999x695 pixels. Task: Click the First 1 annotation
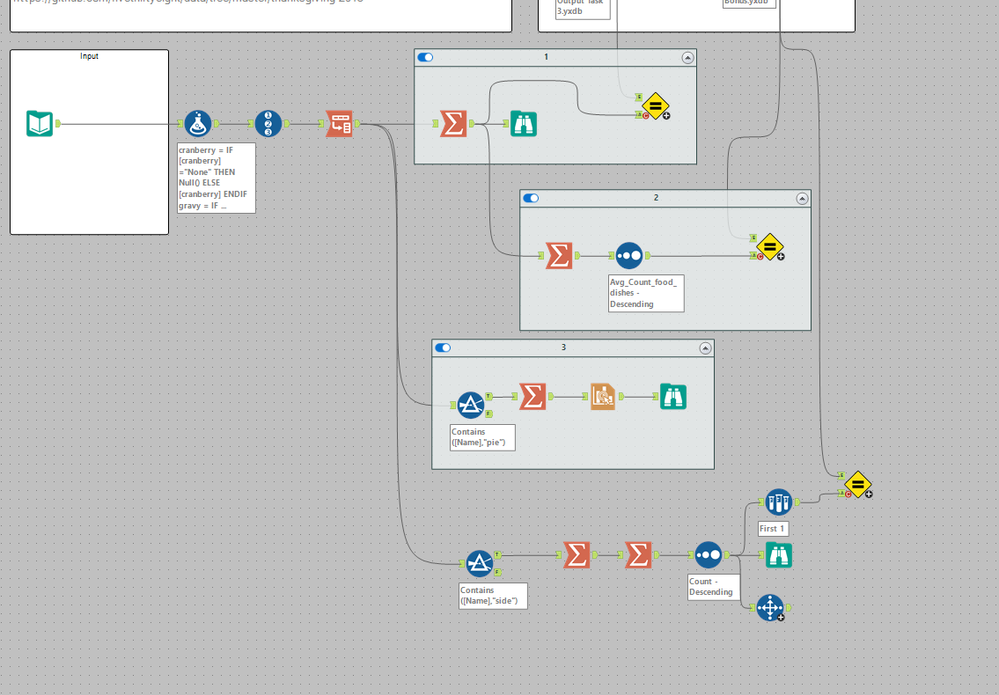click(773, 529)
